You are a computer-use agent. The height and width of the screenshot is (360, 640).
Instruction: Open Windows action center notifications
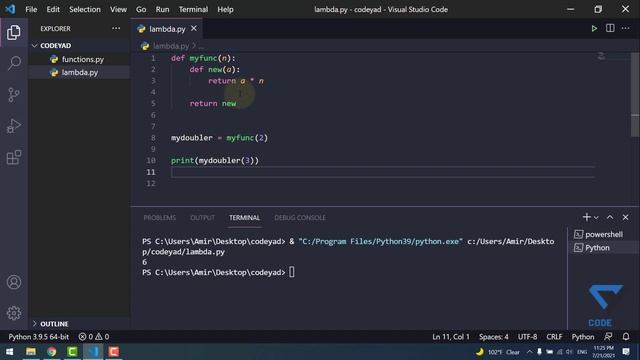(626, 351)
